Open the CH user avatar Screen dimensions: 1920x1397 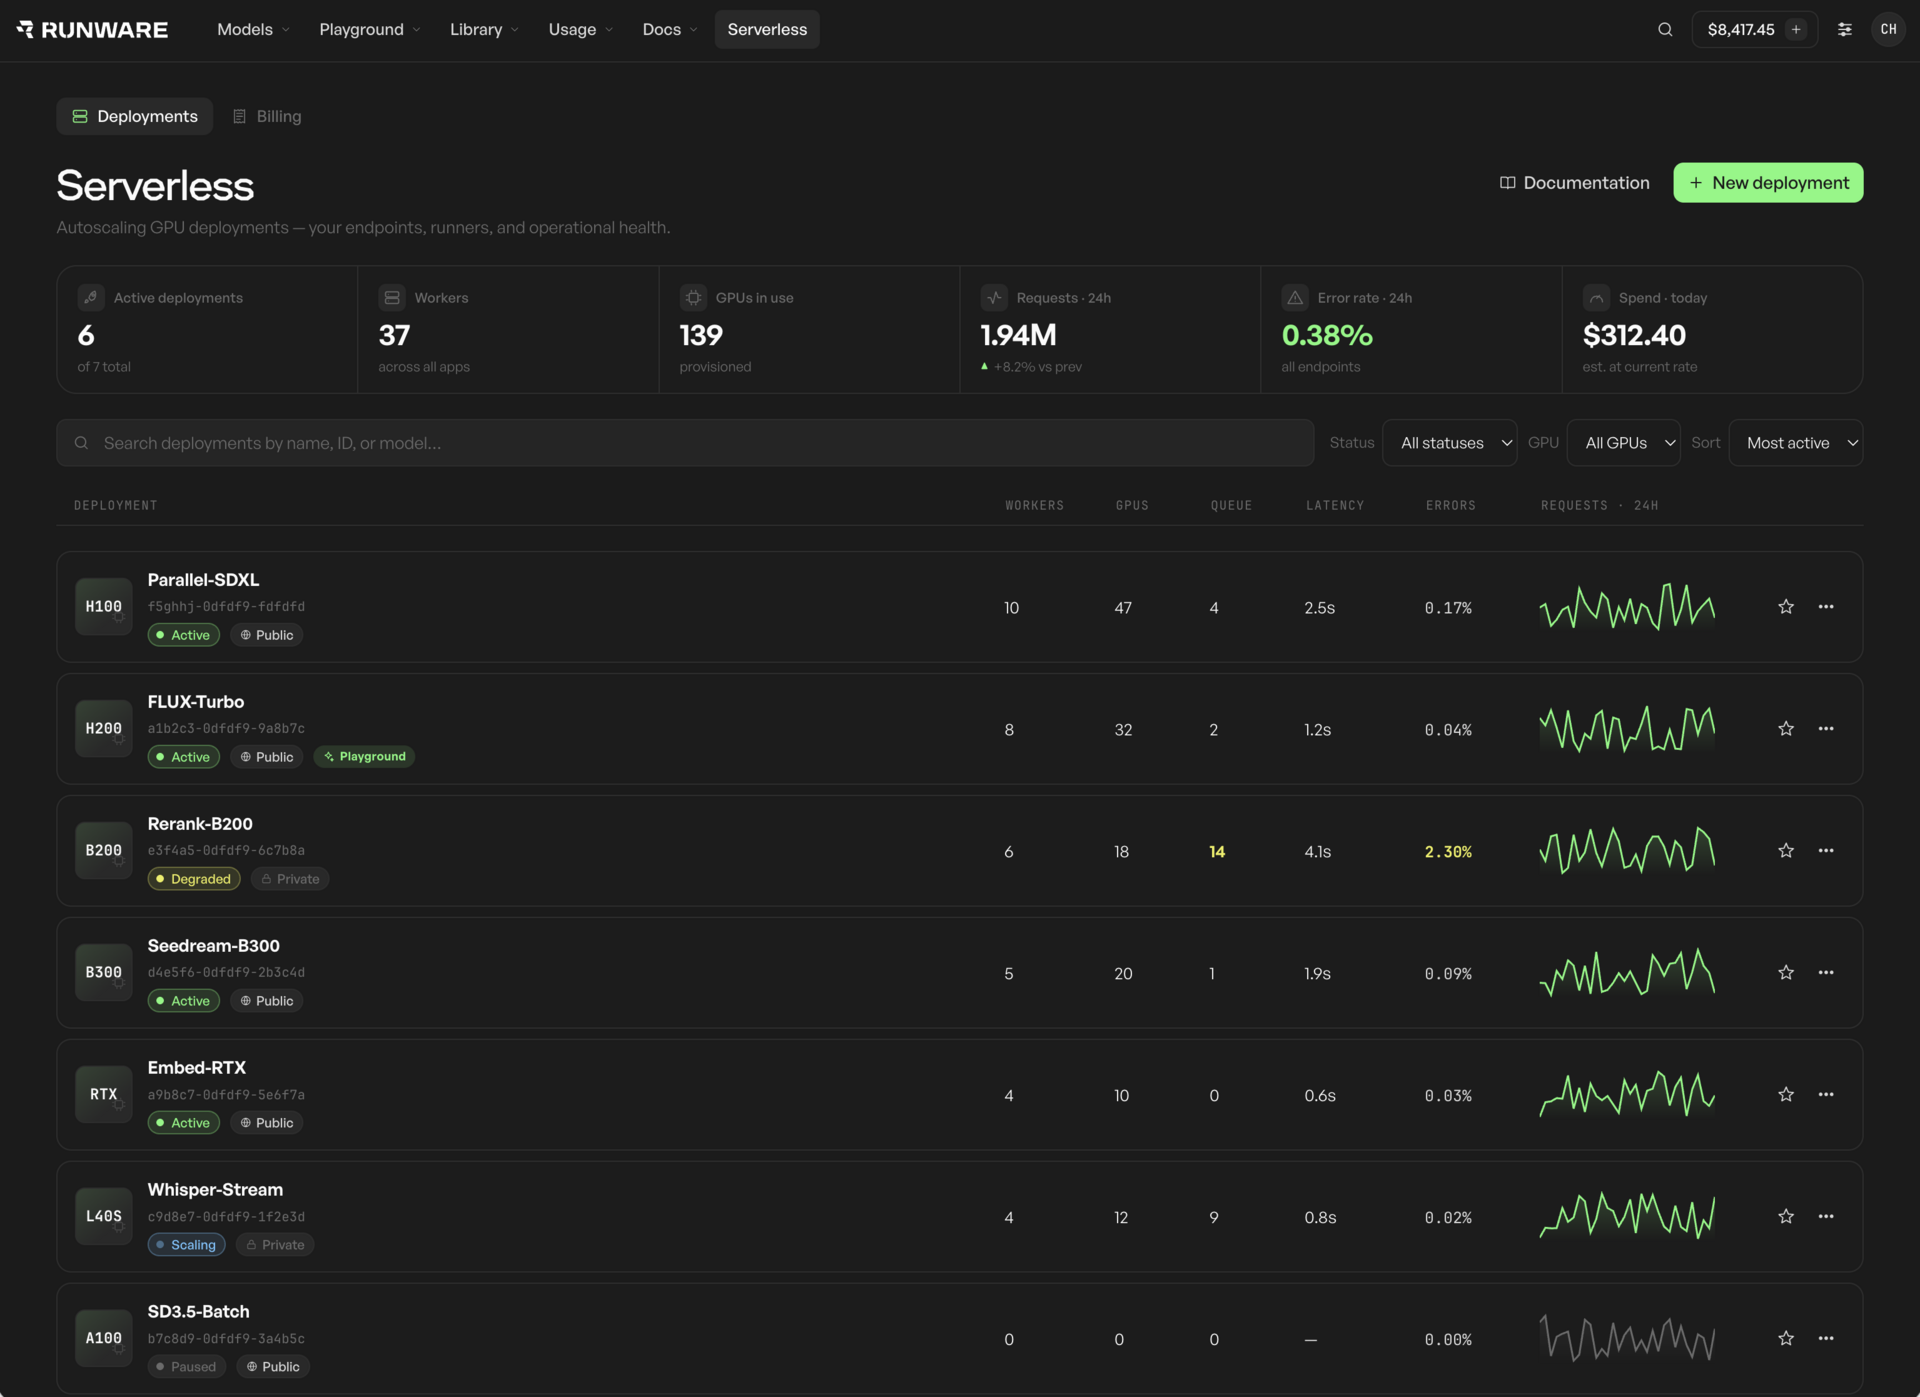[1888, 29]
